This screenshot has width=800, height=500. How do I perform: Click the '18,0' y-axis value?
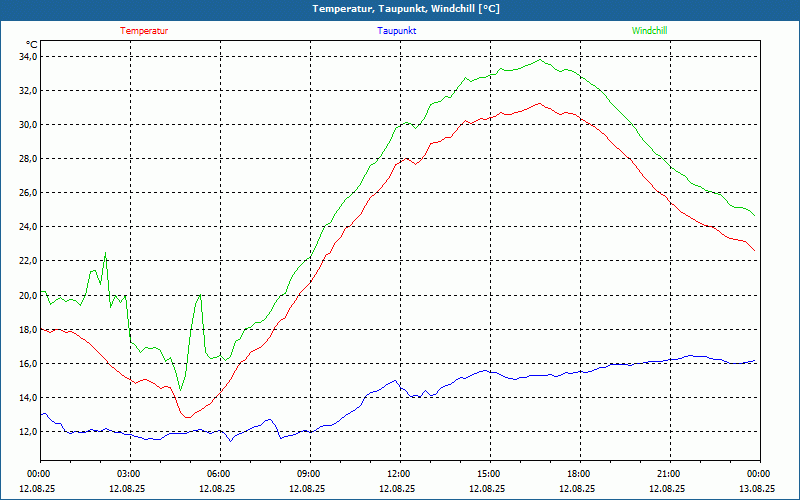[x=29, y=330]
